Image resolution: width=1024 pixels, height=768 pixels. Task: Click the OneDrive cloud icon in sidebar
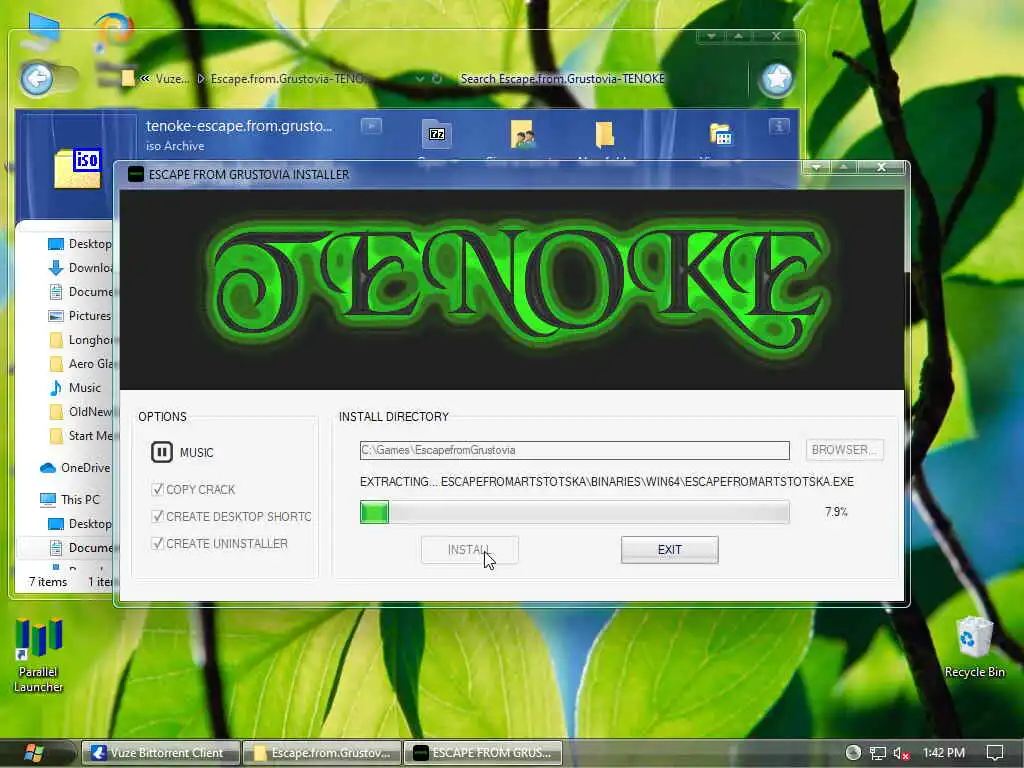pyautogui.click(x=48, y=468)
